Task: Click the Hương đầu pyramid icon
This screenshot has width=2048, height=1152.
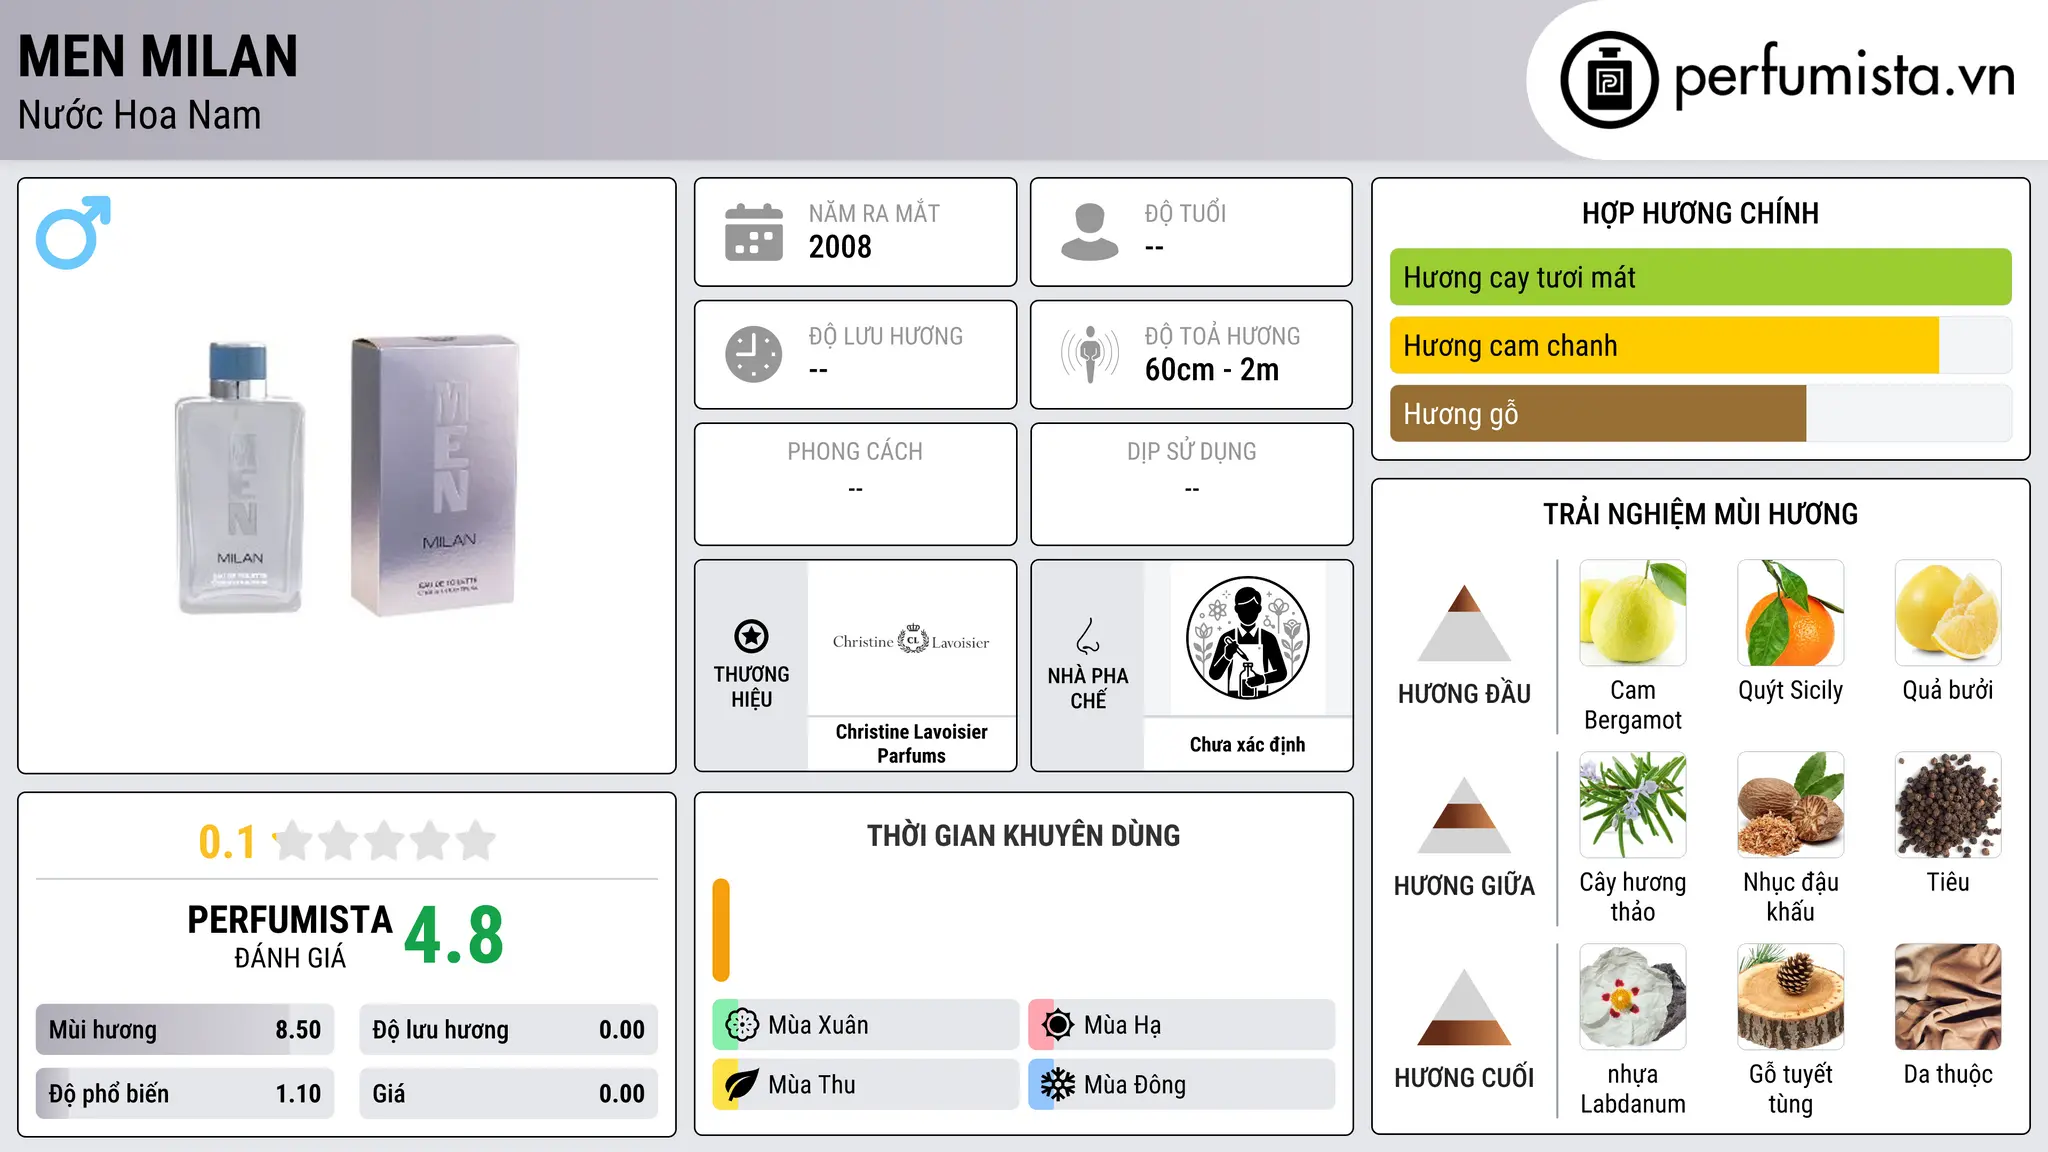Action: point(1464,623)
